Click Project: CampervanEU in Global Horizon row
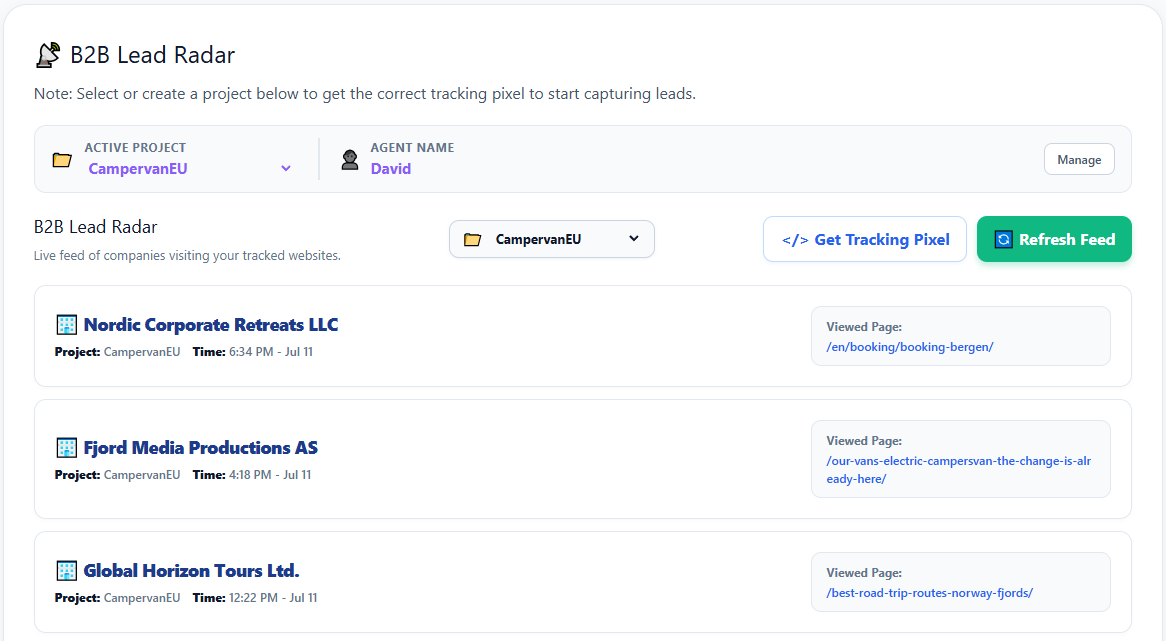The height and width of the screenshot is (641, 1166). coord(117,598)
